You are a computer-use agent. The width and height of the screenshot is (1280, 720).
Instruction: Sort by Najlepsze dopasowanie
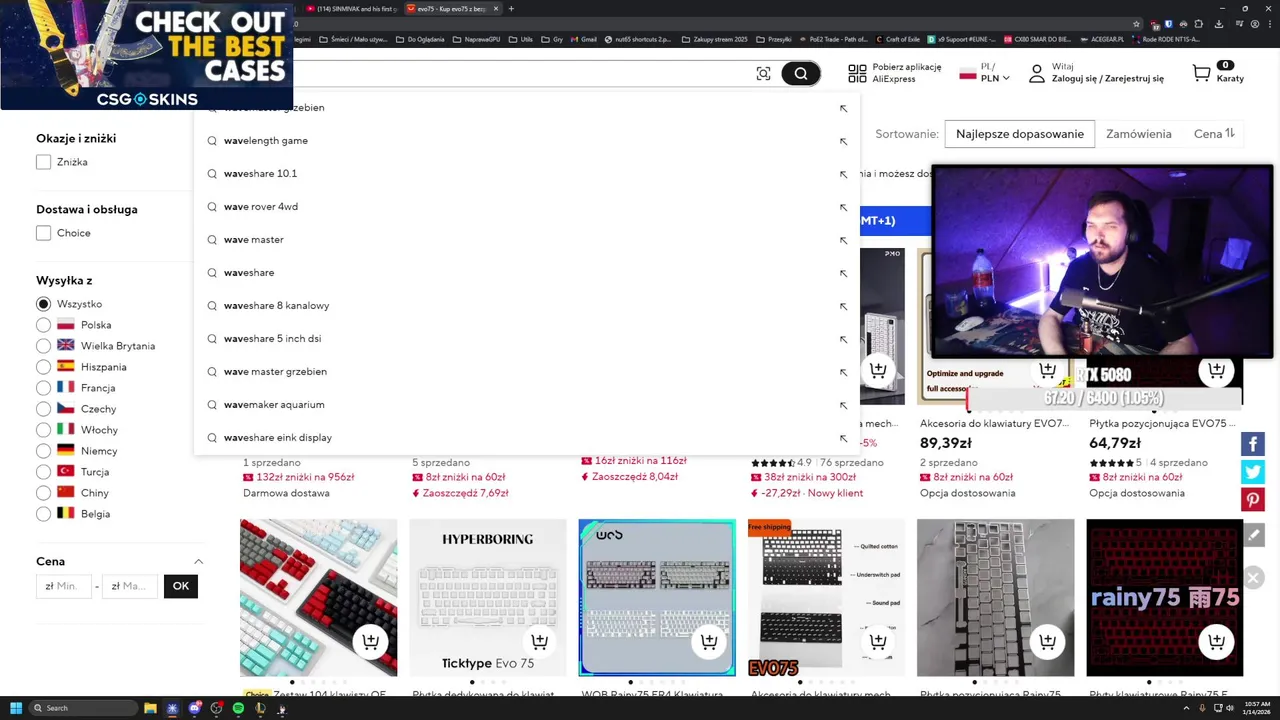pyautogui.click(x=1020, y=134)
